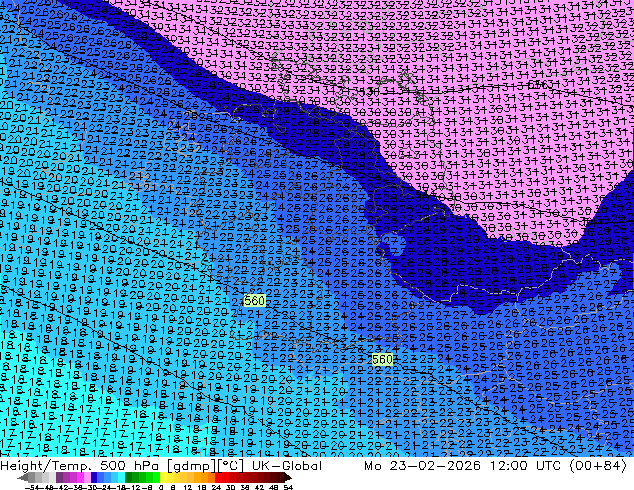Pick the dark blue legend swatch
This screenshot has height=490, width=634.
point(94,478)
